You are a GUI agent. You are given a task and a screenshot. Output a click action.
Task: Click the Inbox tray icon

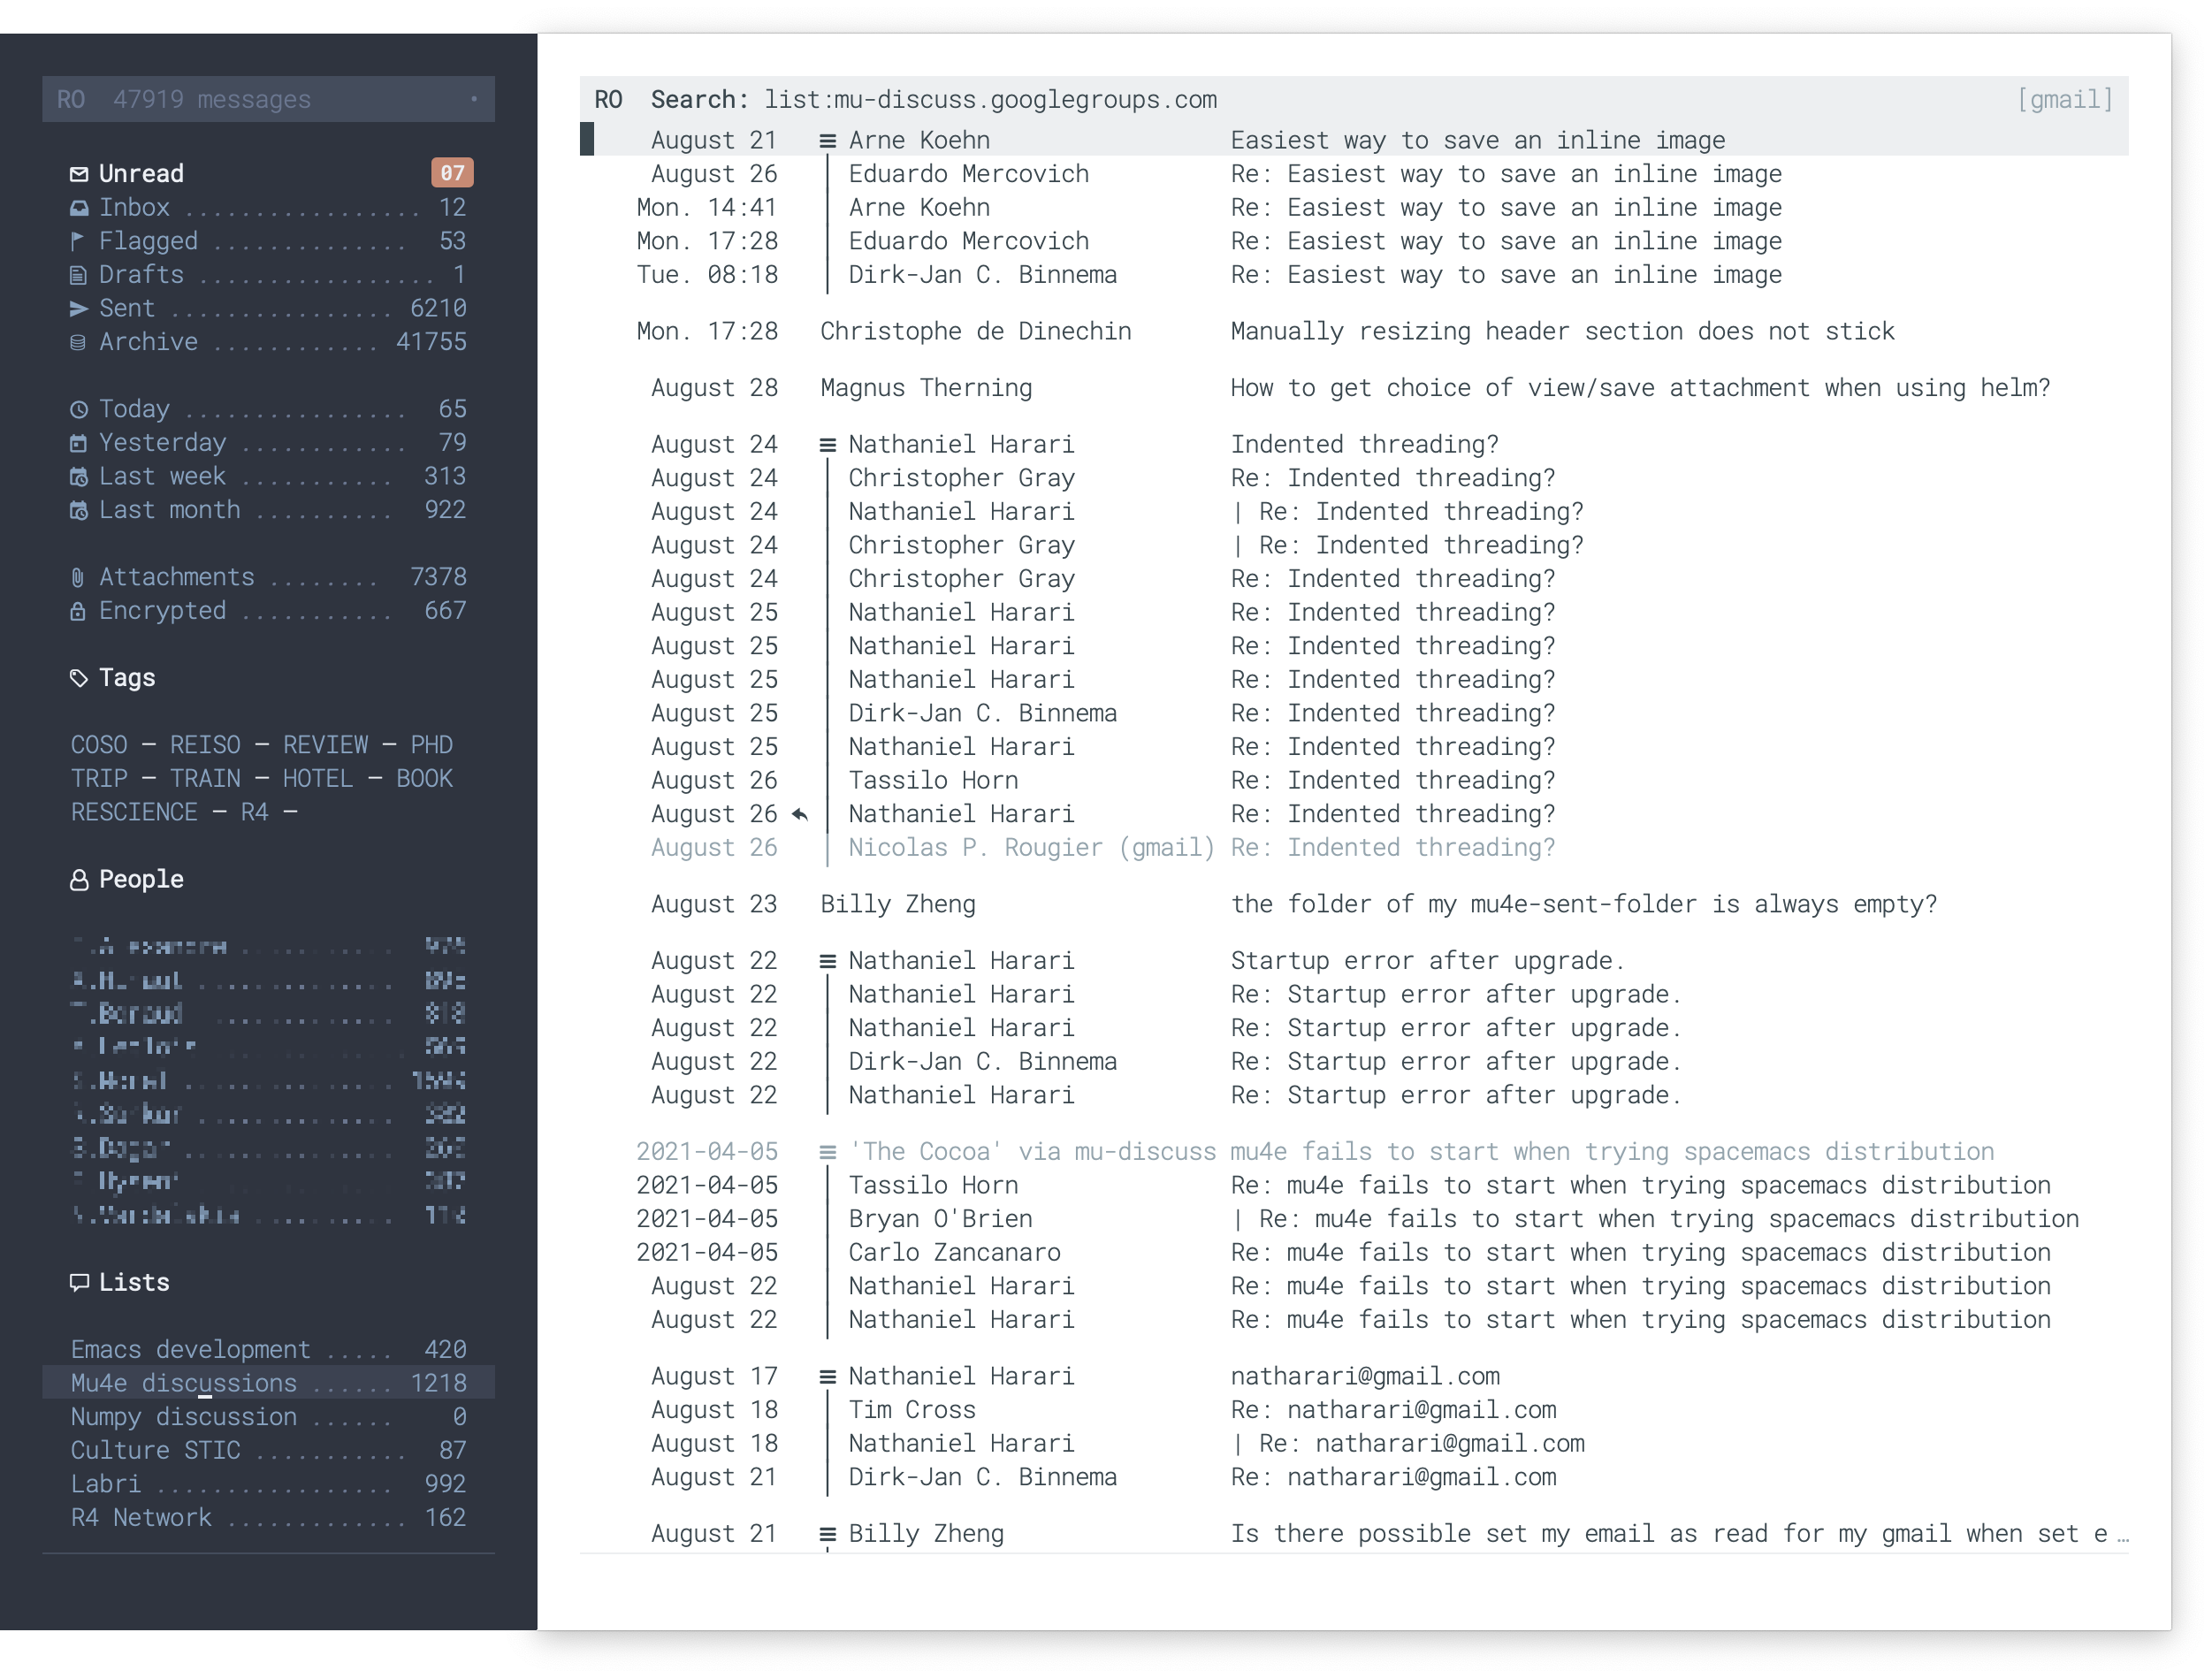pos(79,208)
